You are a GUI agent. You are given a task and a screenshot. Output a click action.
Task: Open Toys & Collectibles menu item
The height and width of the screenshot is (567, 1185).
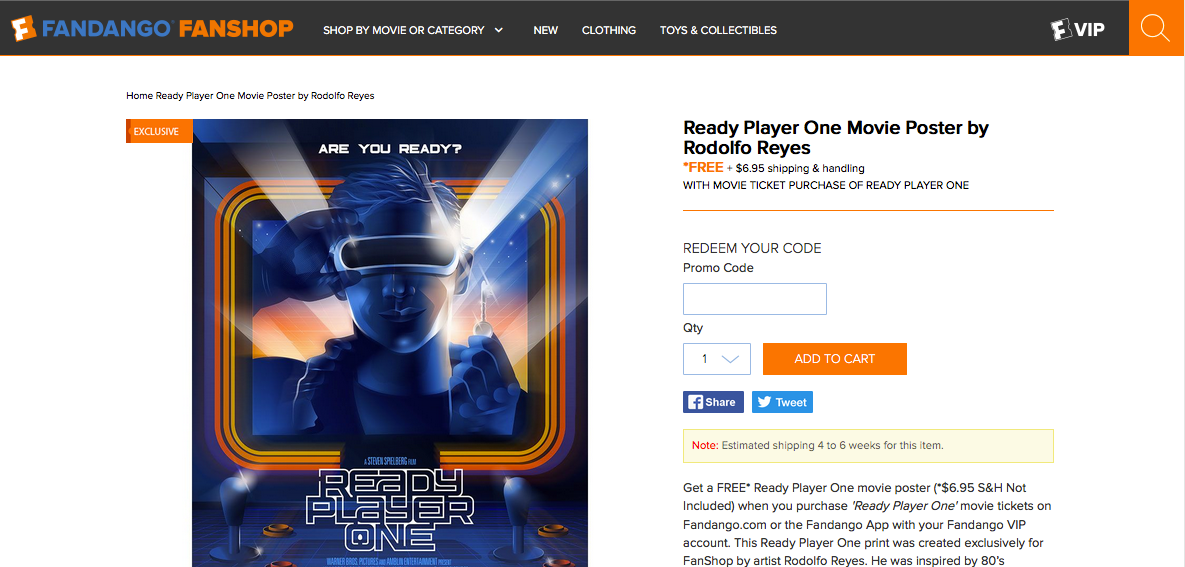pos(718,30)
